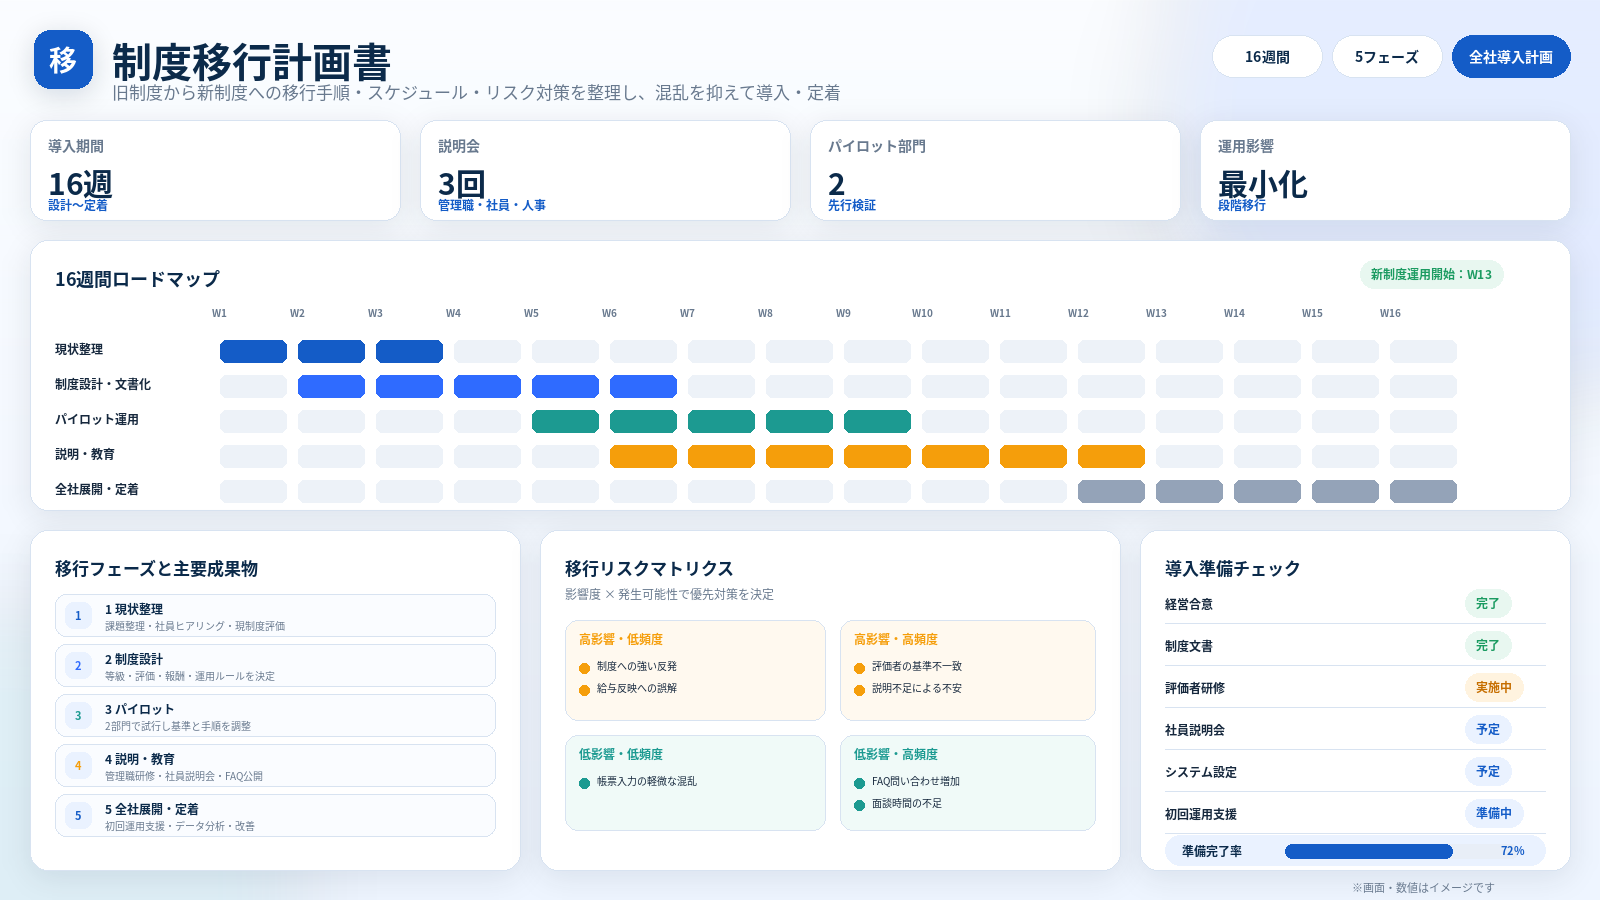The image size is (1600, 900).
Task: Click the パイロット運用 roadmap row label
Action: click(x=97, y=419)
